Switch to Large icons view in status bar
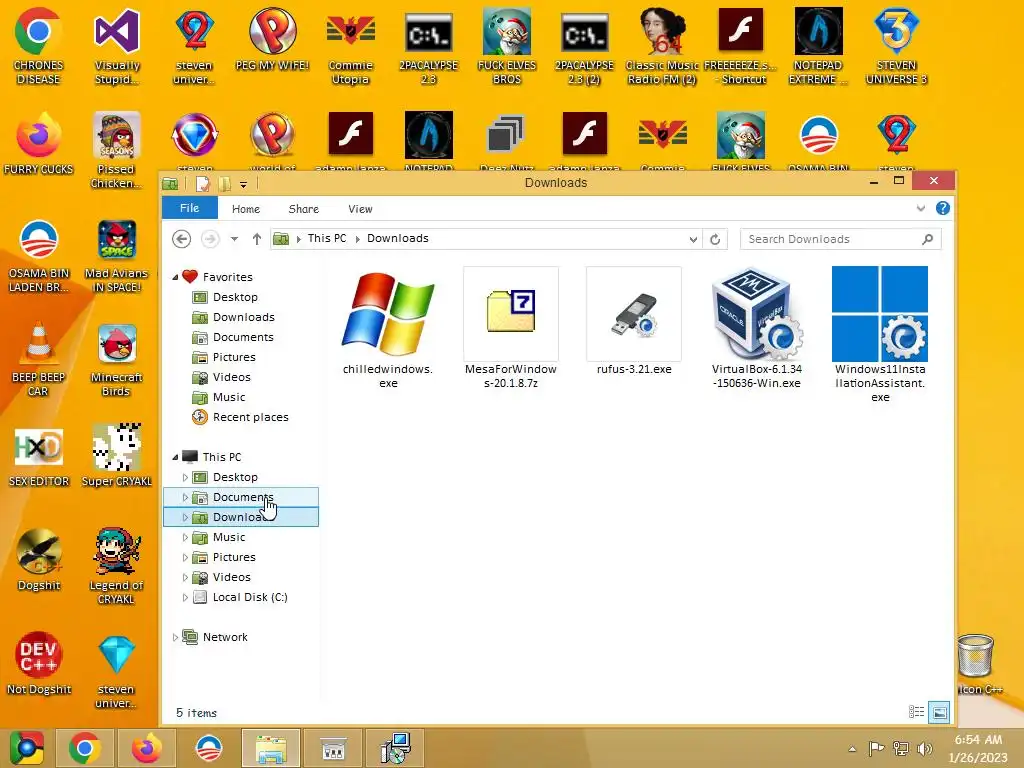Image resolution: width=1024 pixels, height=768 pixels. (939, 712)
